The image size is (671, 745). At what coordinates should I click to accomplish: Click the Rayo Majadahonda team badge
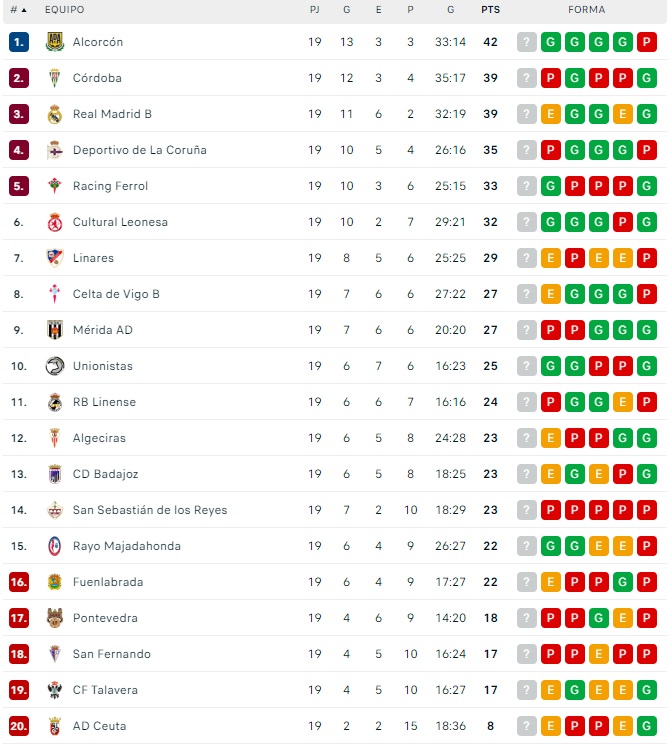point(55,546)
